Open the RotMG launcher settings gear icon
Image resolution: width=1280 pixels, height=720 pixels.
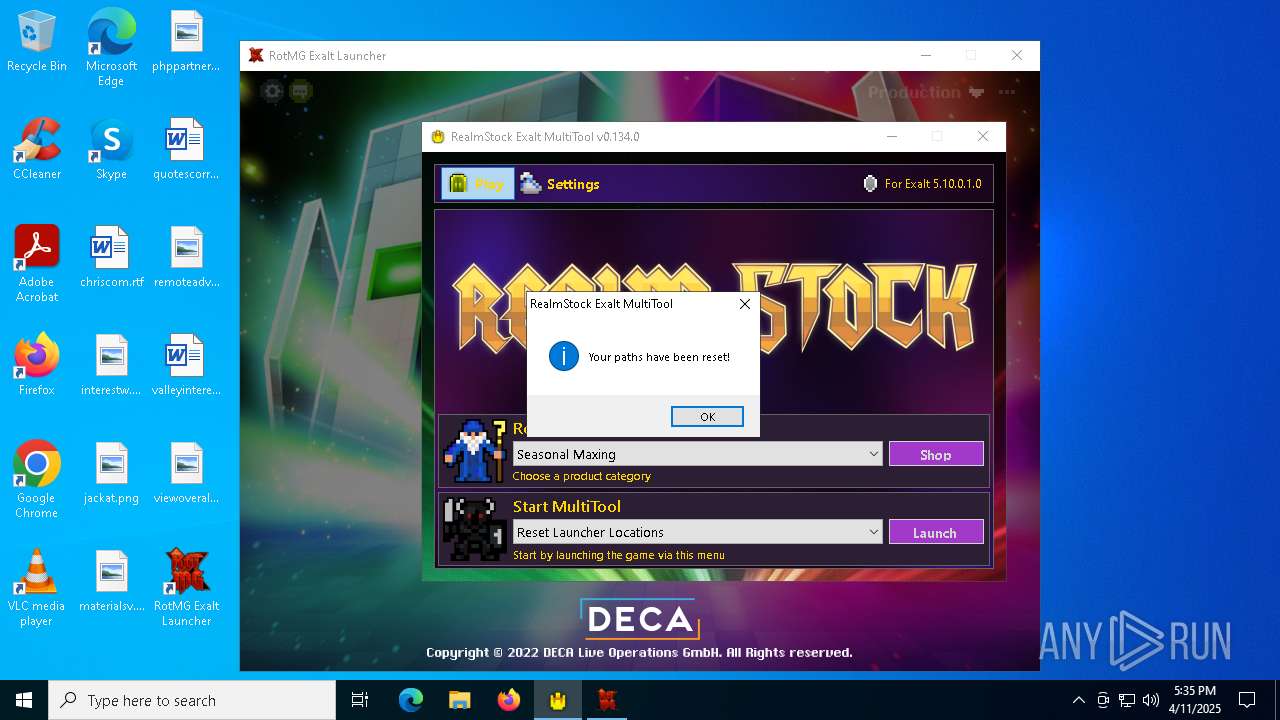coord(272,91)
